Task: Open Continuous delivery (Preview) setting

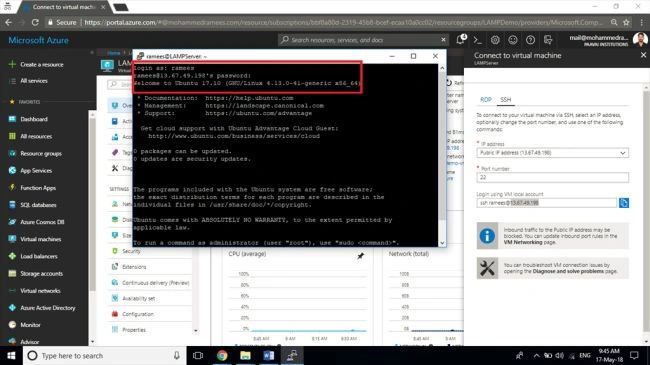Action: (155, 282)
